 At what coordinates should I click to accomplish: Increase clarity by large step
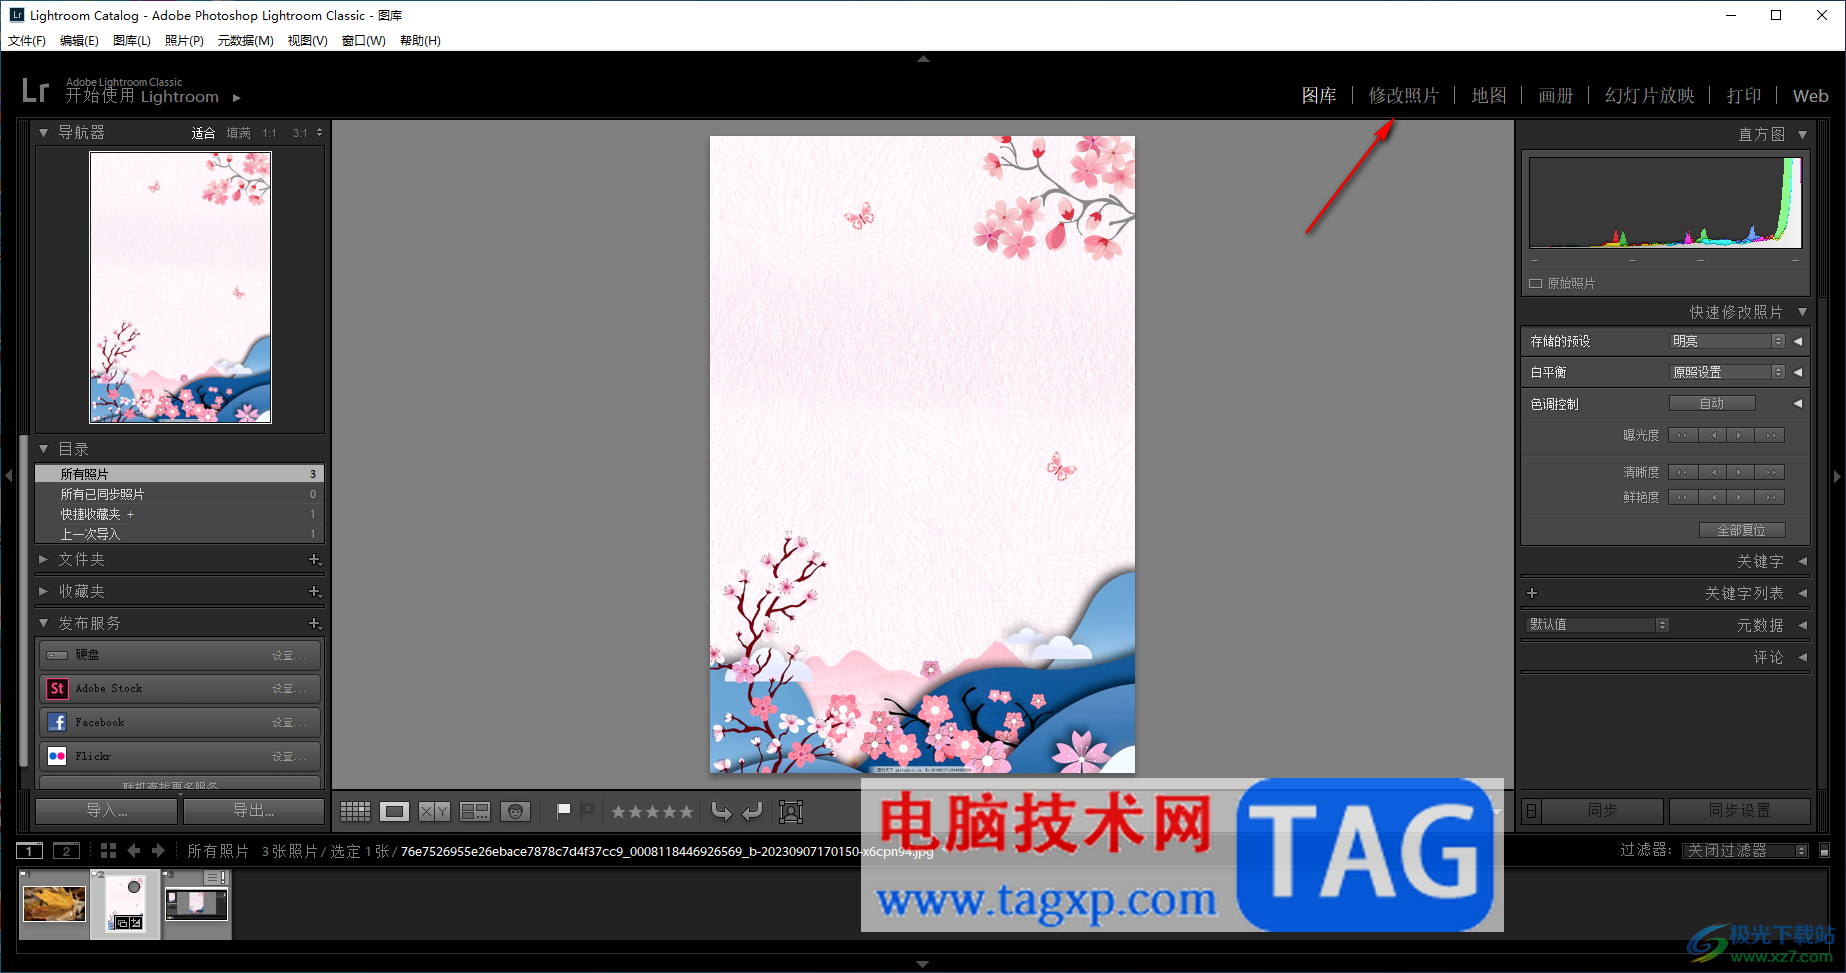(1770, 472)
